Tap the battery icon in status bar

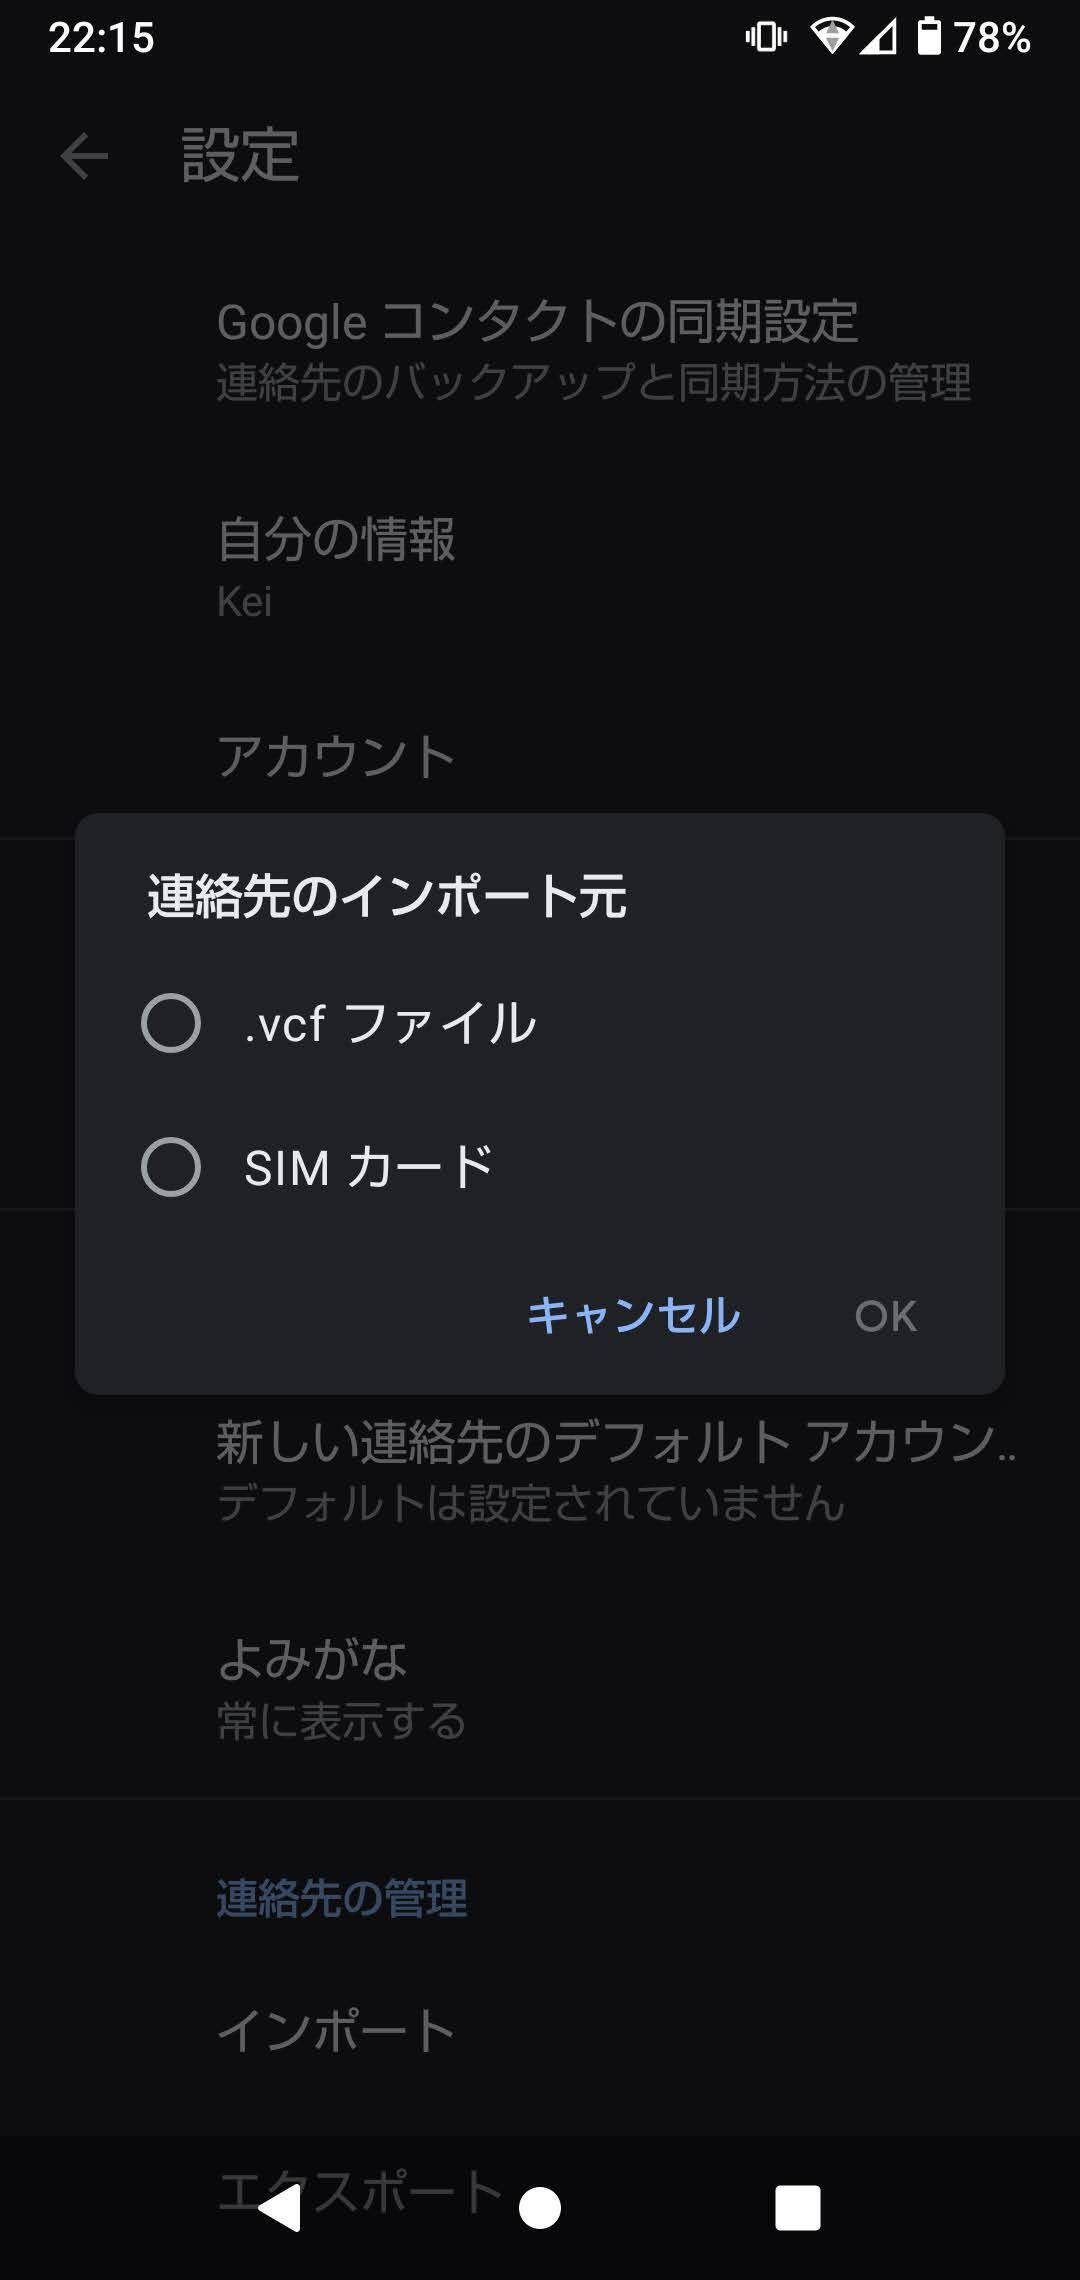tap(929, 37)
